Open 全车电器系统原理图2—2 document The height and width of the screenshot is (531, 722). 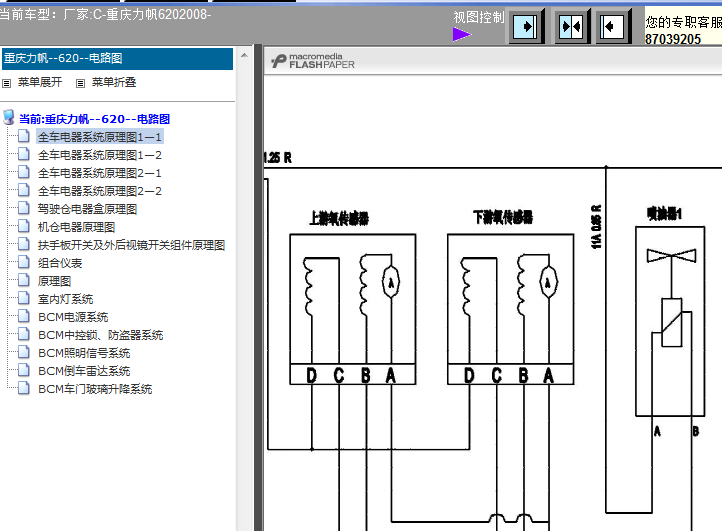tap(99, 191)
